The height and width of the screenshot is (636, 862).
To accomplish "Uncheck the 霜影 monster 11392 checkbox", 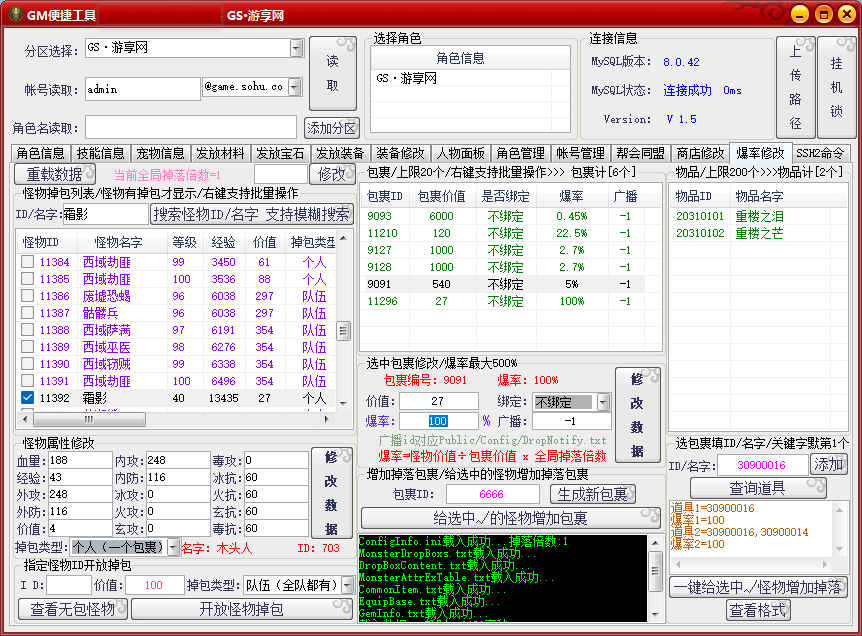I will click(x=28, y=398).
